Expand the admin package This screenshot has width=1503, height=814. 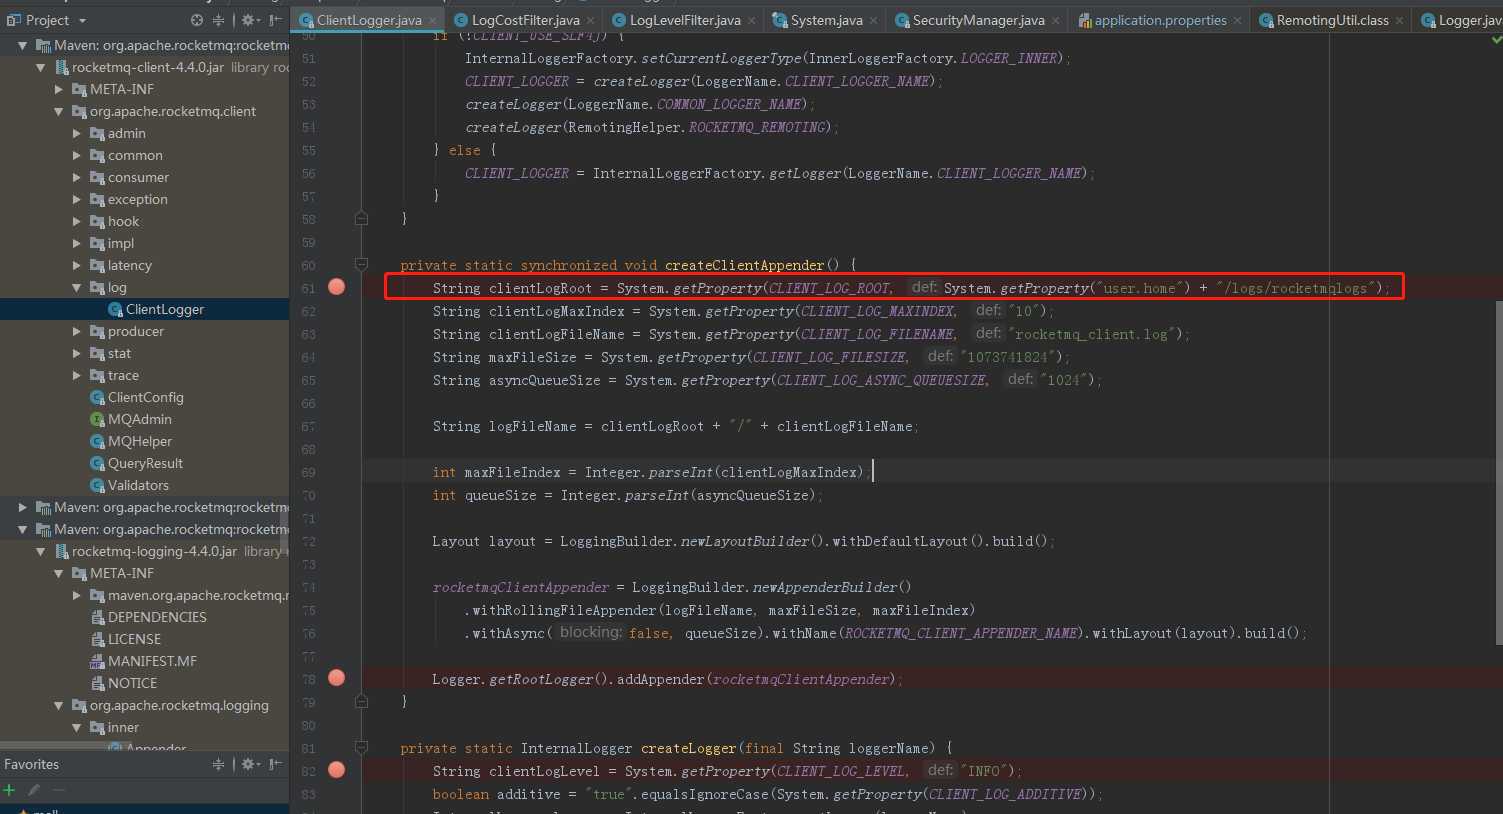pos(77,133)
